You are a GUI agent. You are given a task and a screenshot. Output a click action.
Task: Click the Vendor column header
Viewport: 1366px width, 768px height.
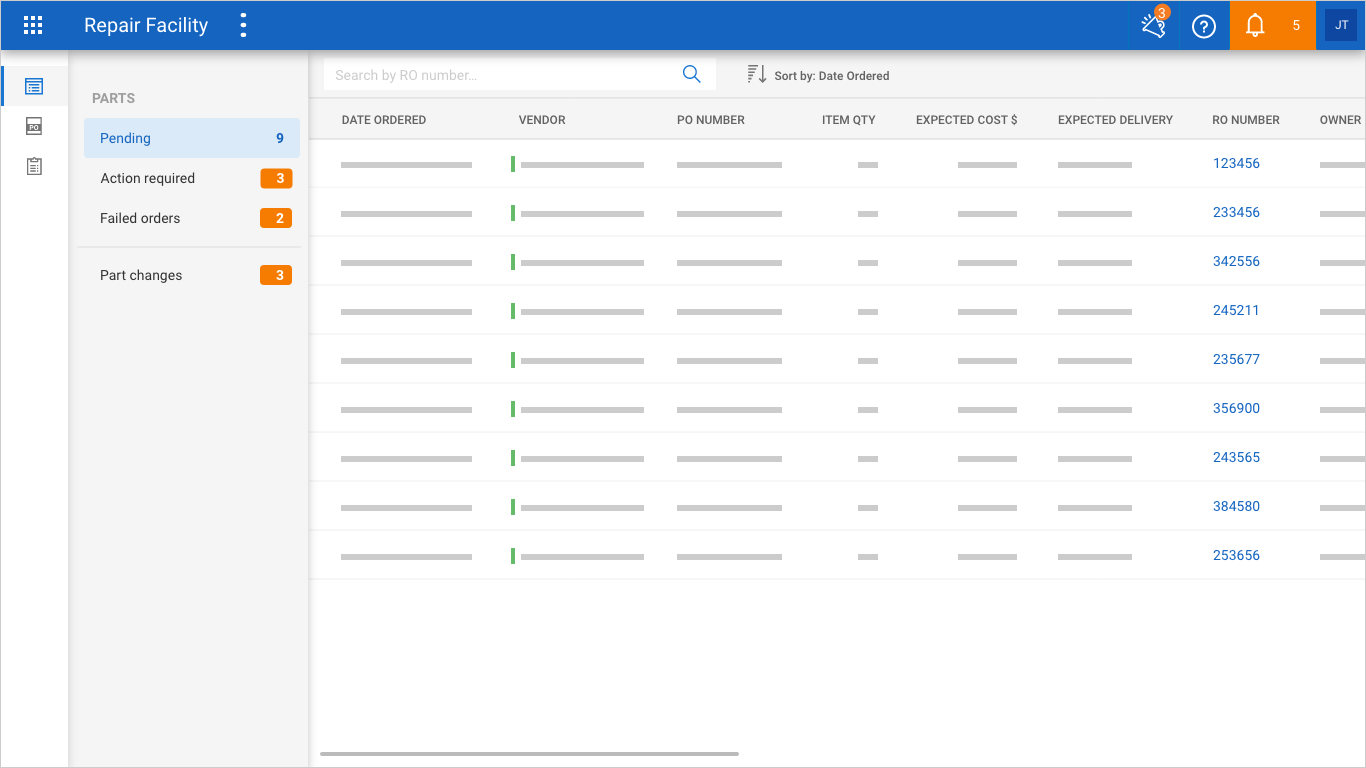[542, 120]
